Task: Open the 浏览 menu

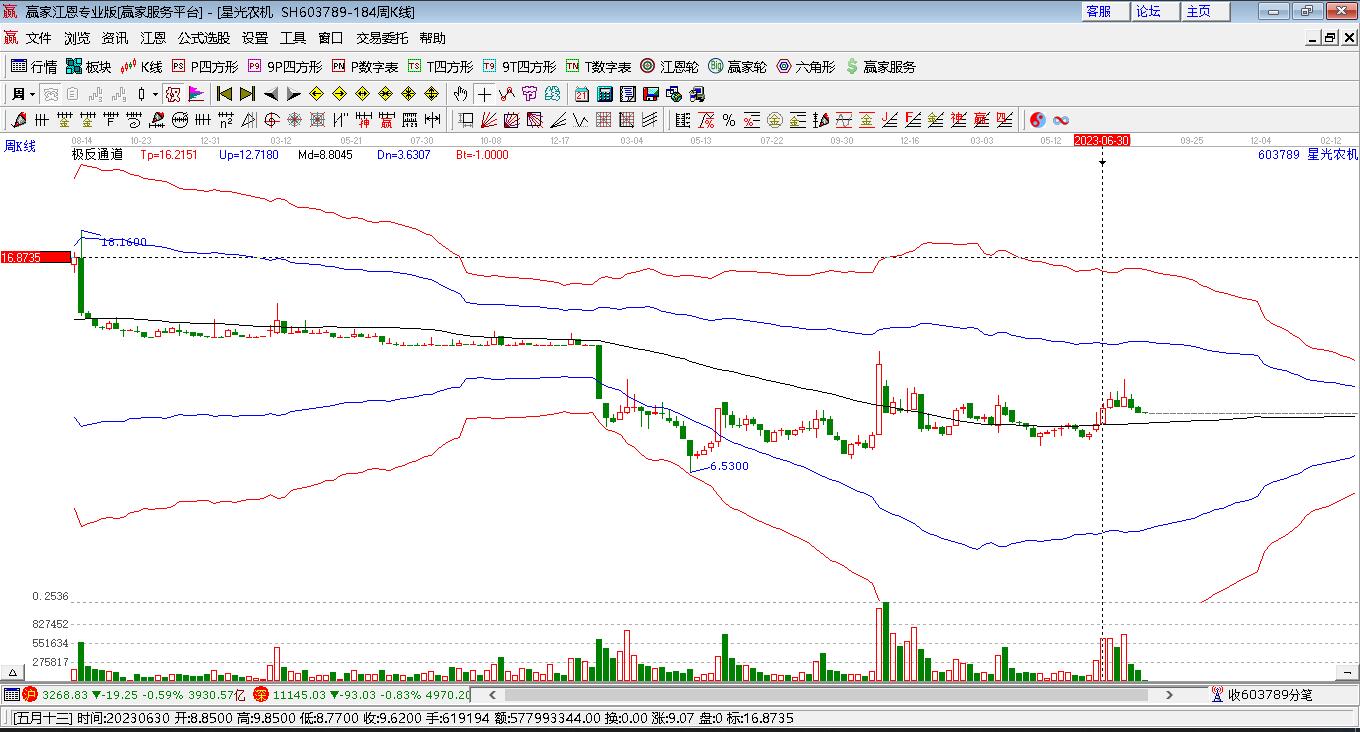Action: 77,38
